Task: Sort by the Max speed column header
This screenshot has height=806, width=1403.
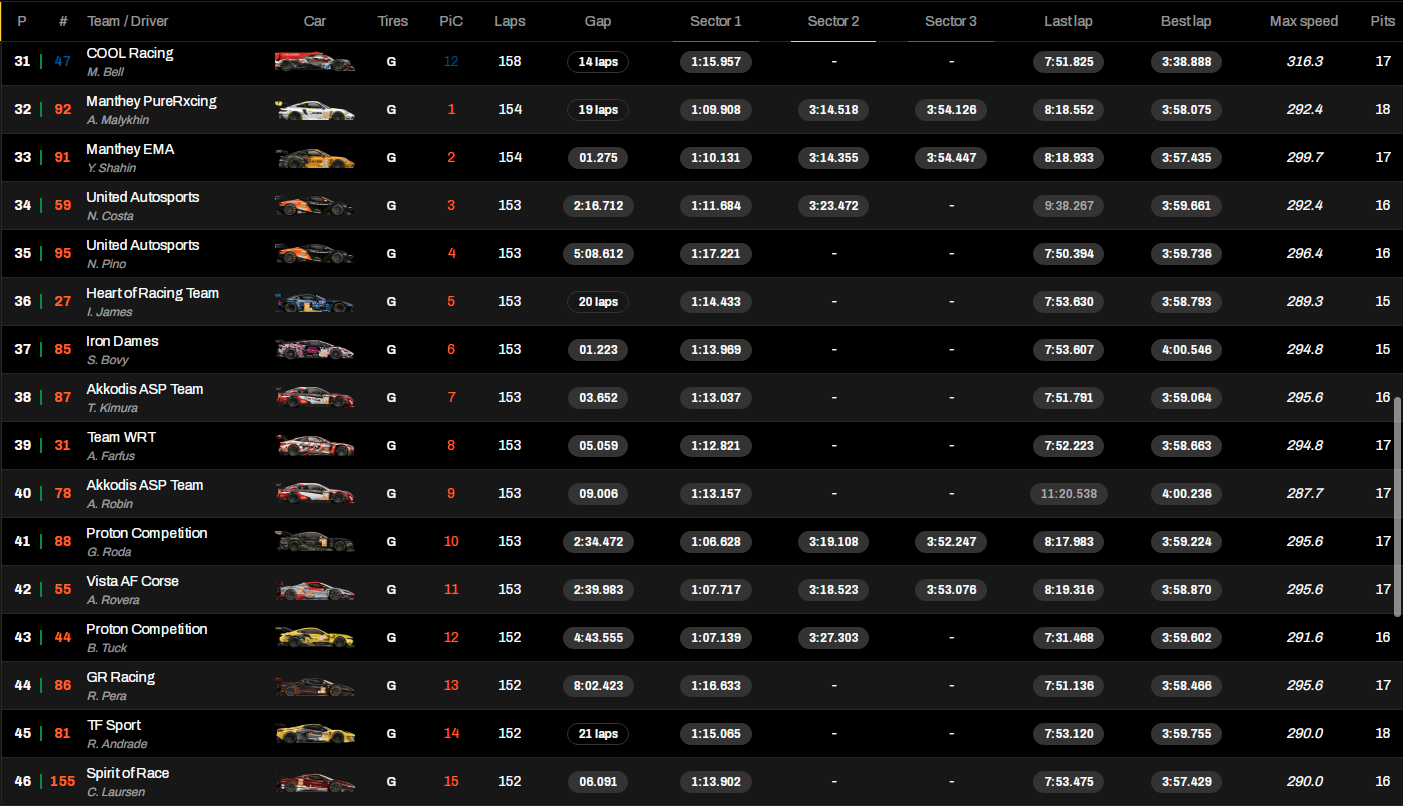Action: click(1304, 21)
